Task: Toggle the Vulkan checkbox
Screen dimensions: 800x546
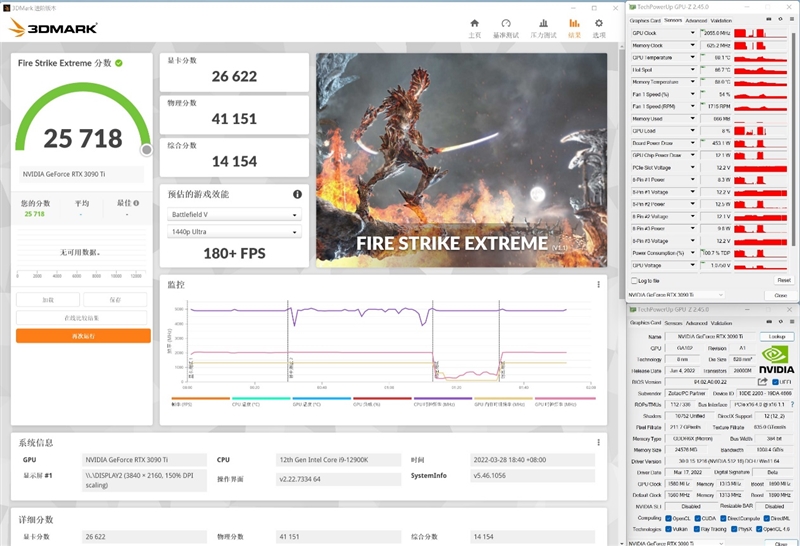Action: click(x=668, y=529)
